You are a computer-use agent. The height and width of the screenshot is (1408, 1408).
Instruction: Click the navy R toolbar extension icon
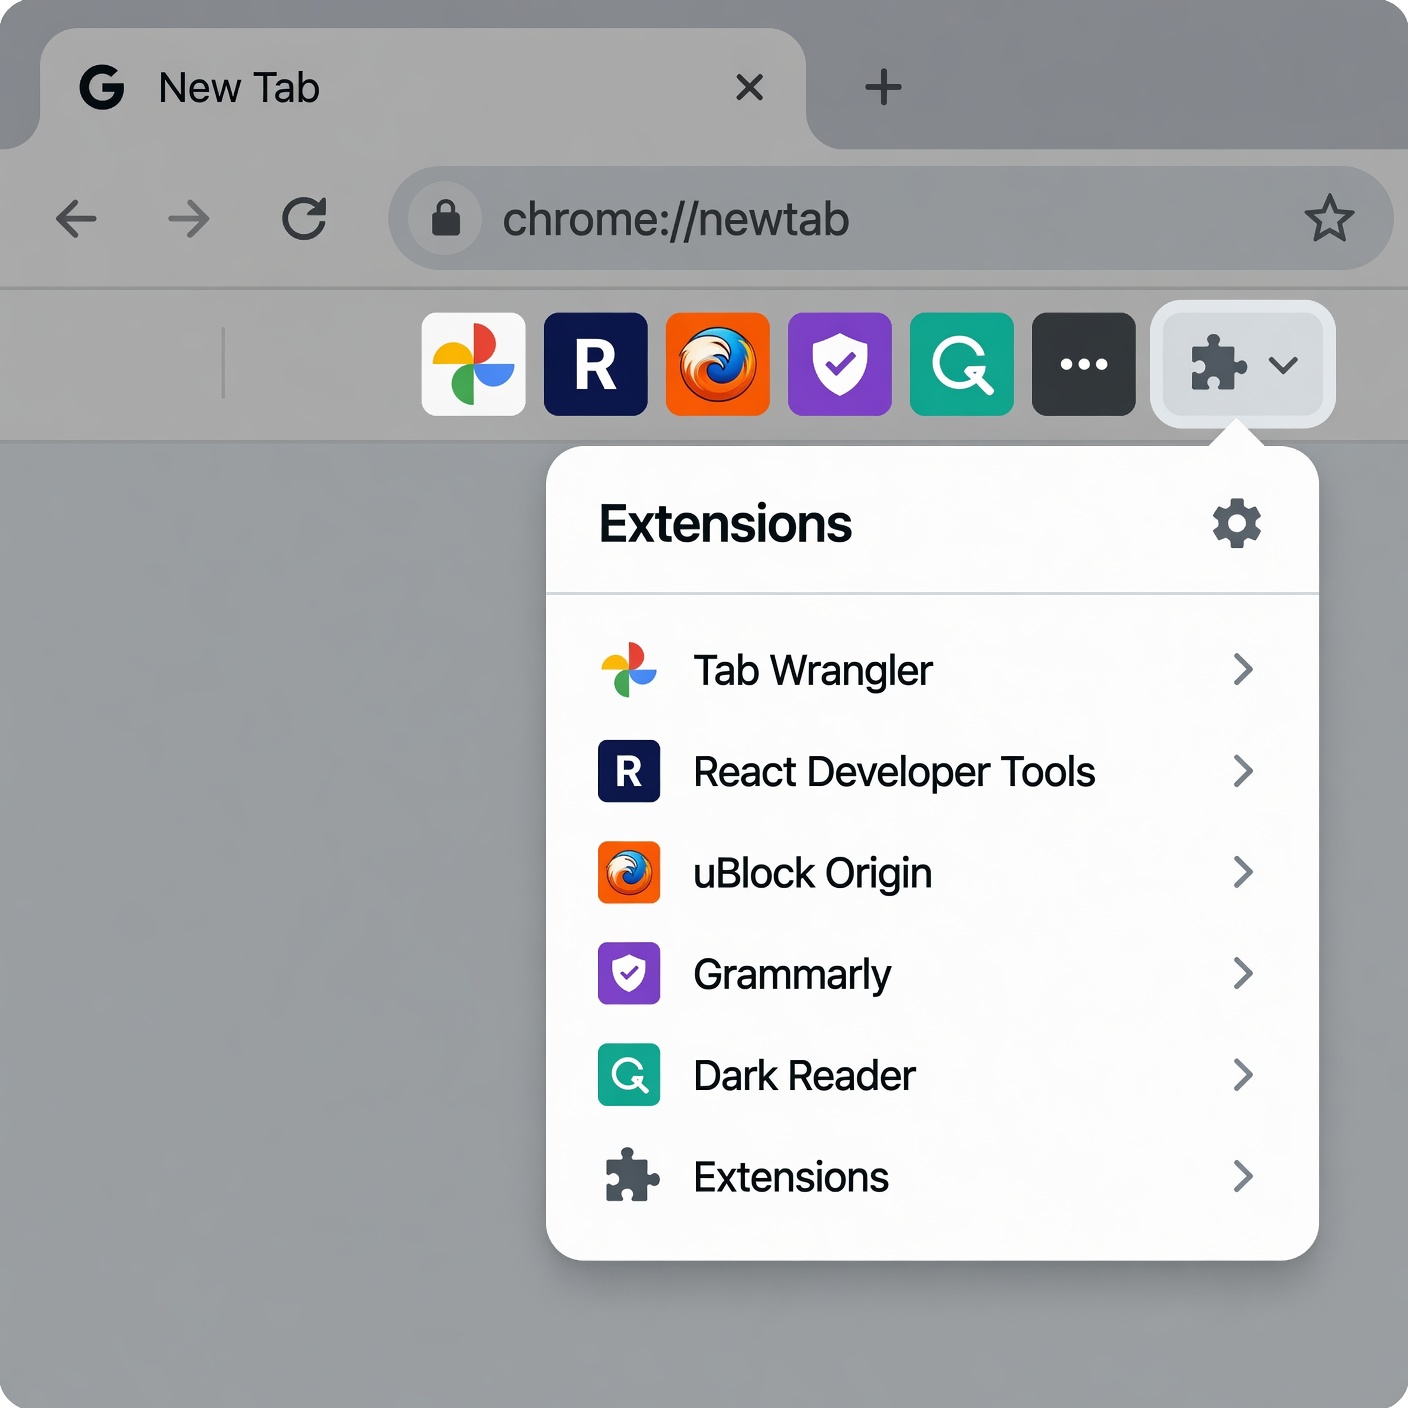pyautogui.click(x=596, y=364)
